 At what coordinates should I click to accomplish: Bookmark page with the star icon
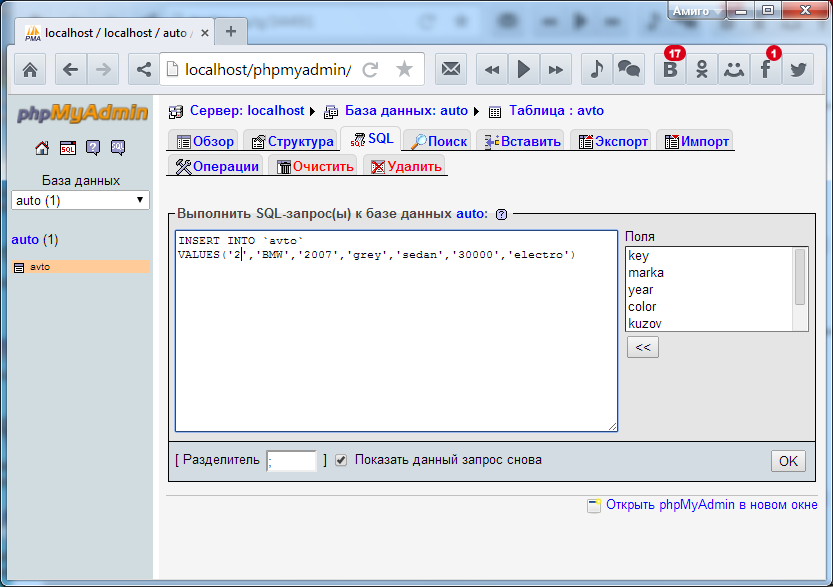[x=404, y=69]
